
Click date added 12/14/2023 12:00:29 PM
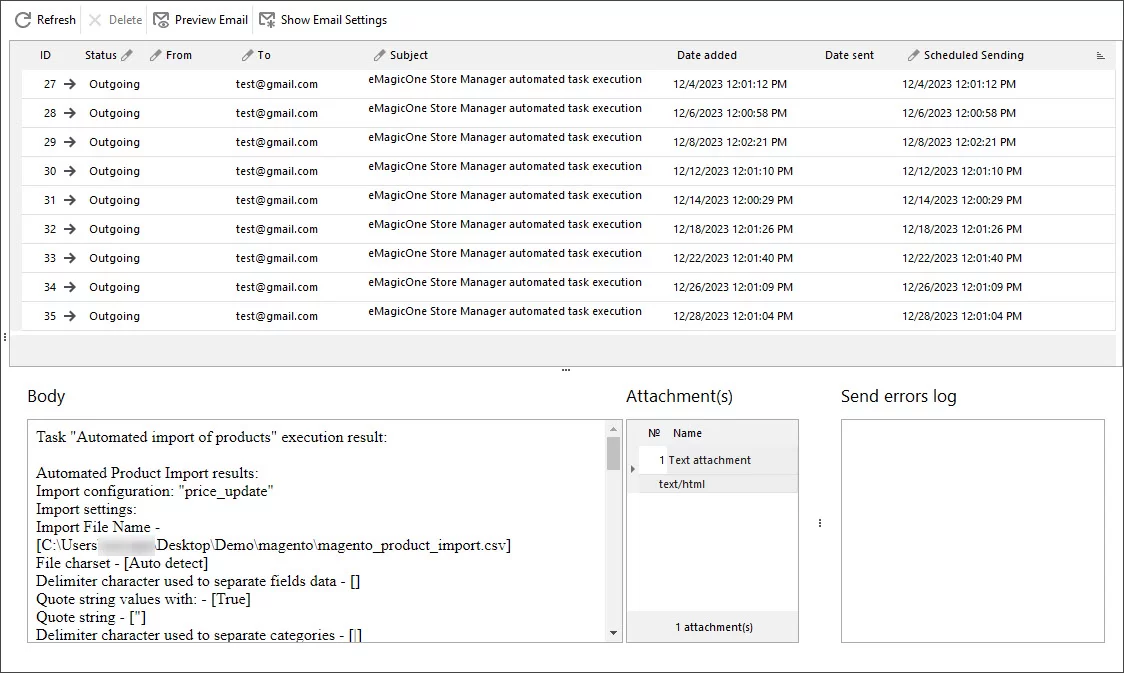pyautogui.click(x=733, y=200)
